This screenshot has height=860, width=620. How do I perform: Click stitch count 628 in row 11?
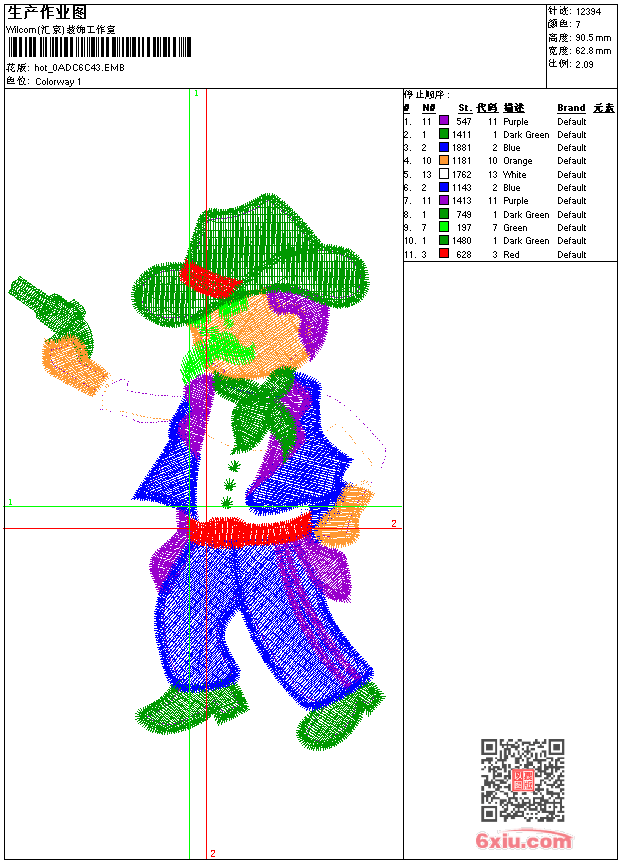464,254
